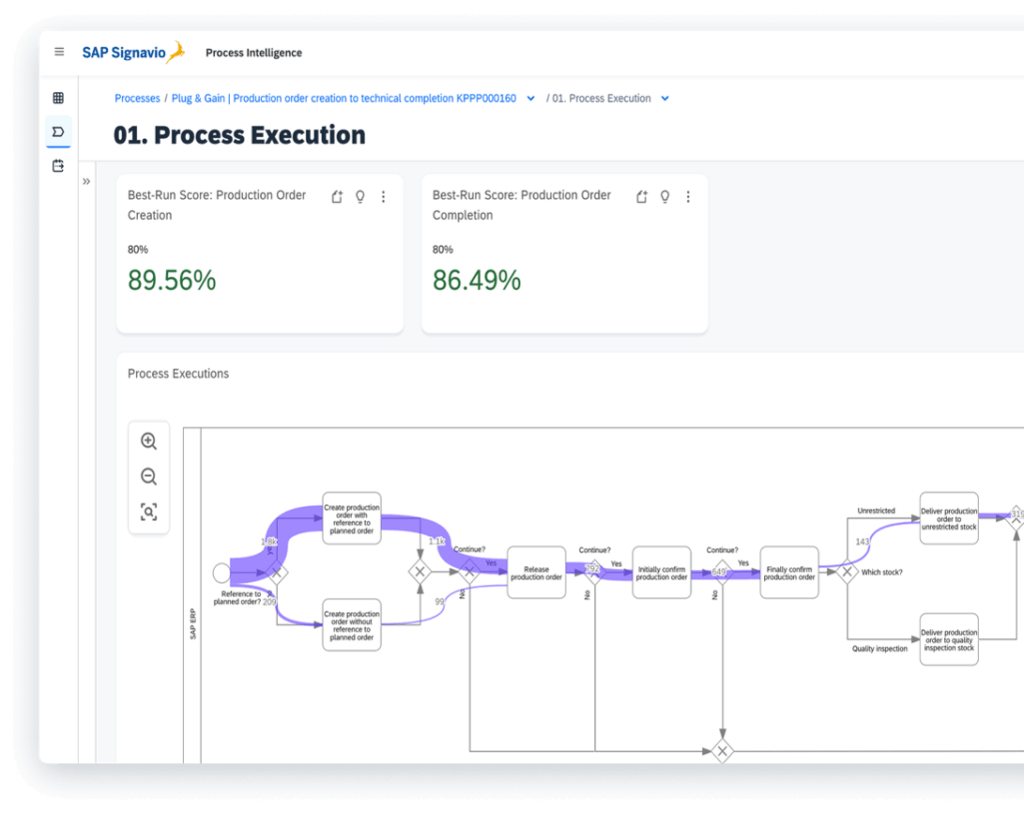Viewport: 1024px width, 813px height.
Task: Select the Release production order task node
Action: (x=537, y=570)
